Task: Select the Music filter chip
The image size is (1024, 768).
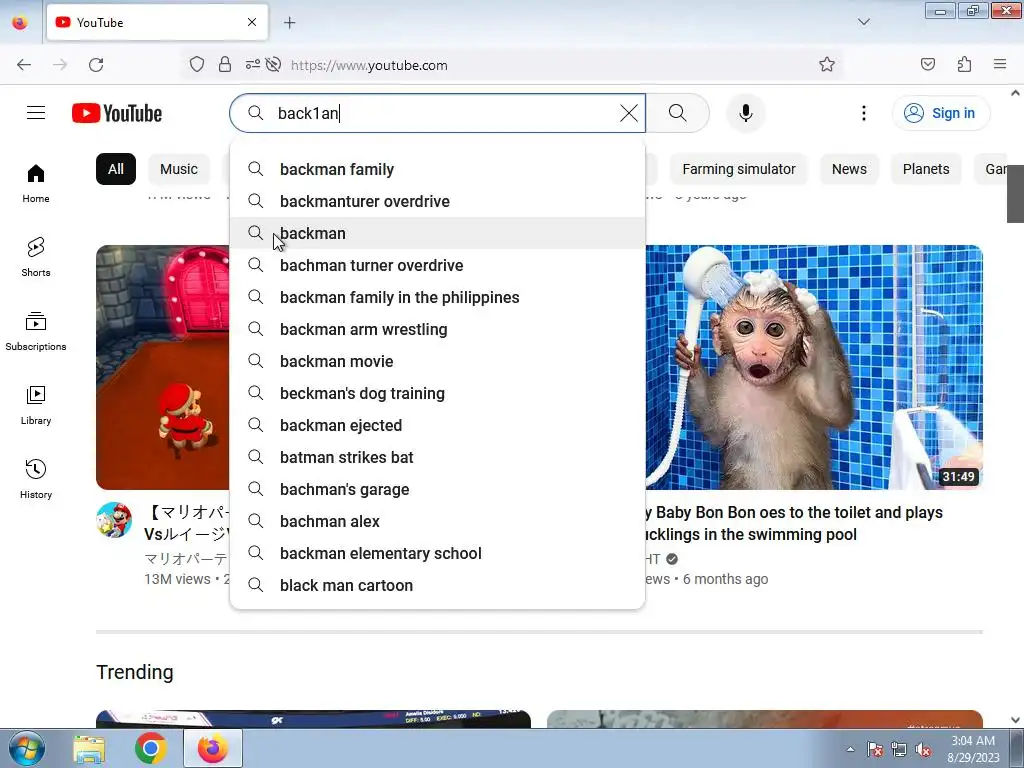Action: 179,169
